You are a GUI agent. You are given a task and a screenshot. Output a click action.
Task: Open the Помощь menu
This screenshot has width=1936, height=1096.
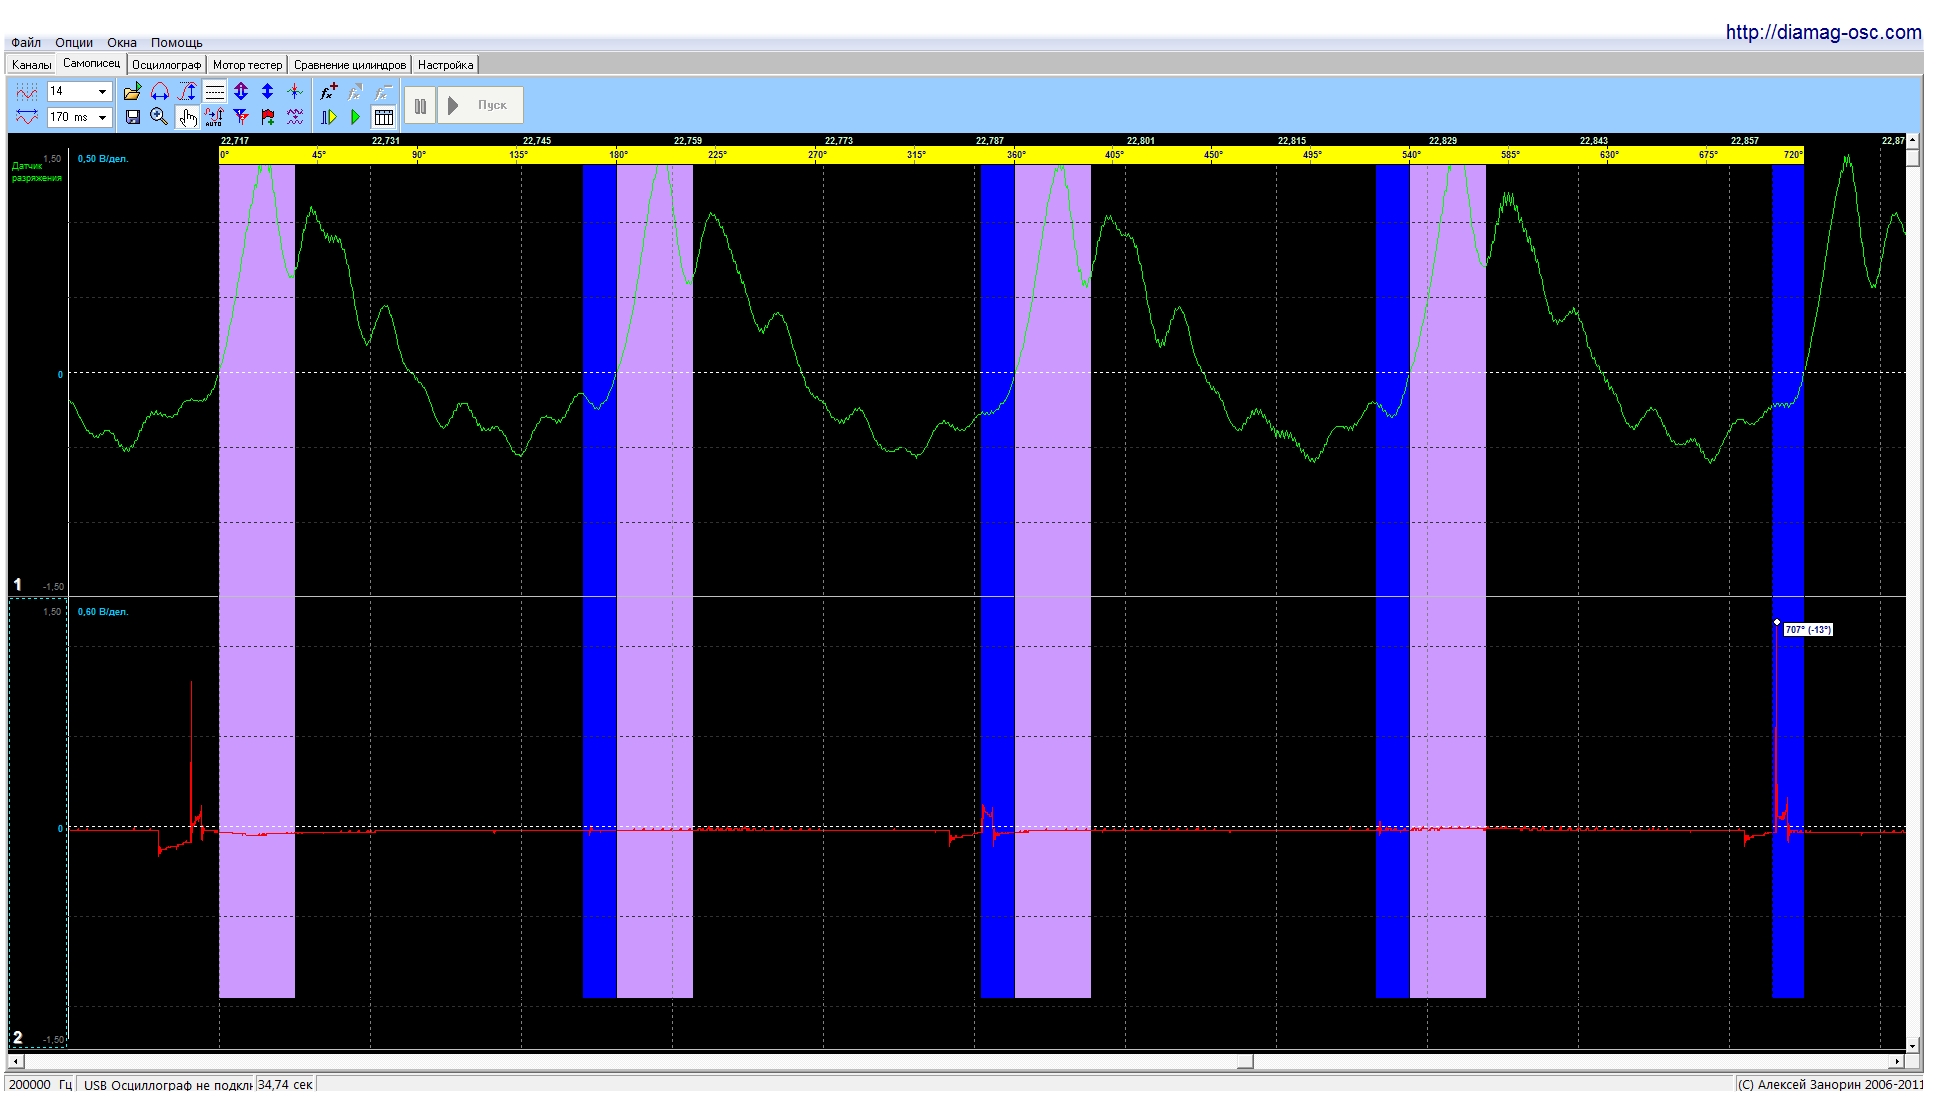tap(176, 42)
